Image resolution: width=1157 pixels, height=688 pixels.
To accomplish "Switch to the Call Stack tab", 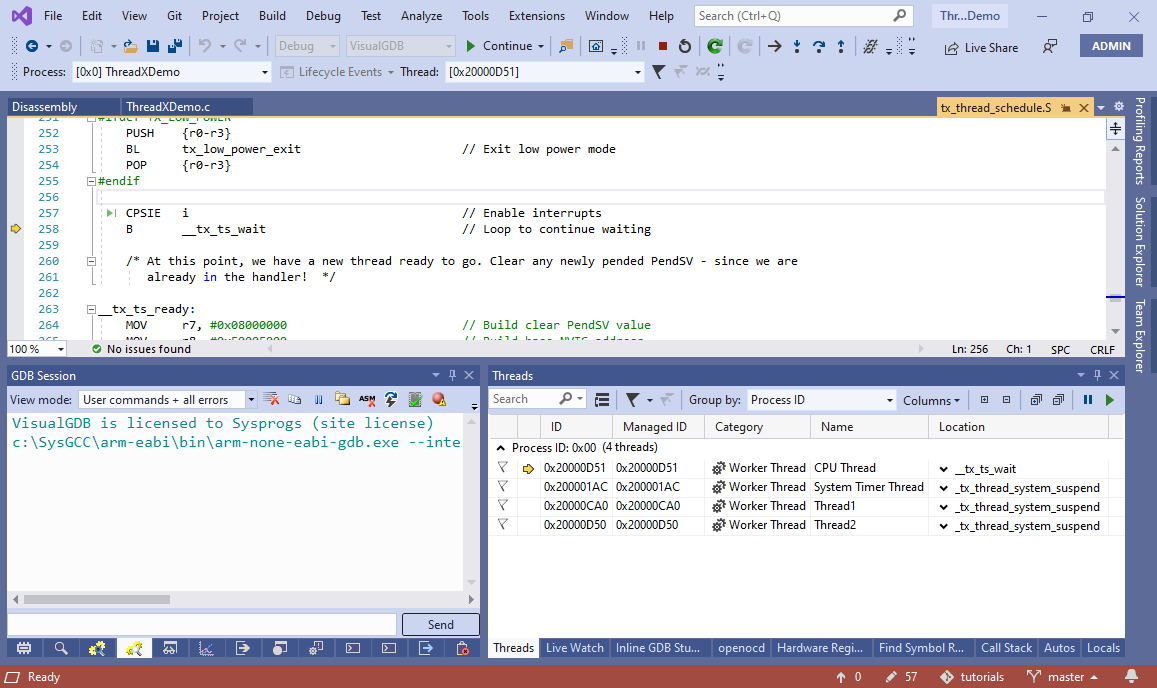I will pos(1006,647).
